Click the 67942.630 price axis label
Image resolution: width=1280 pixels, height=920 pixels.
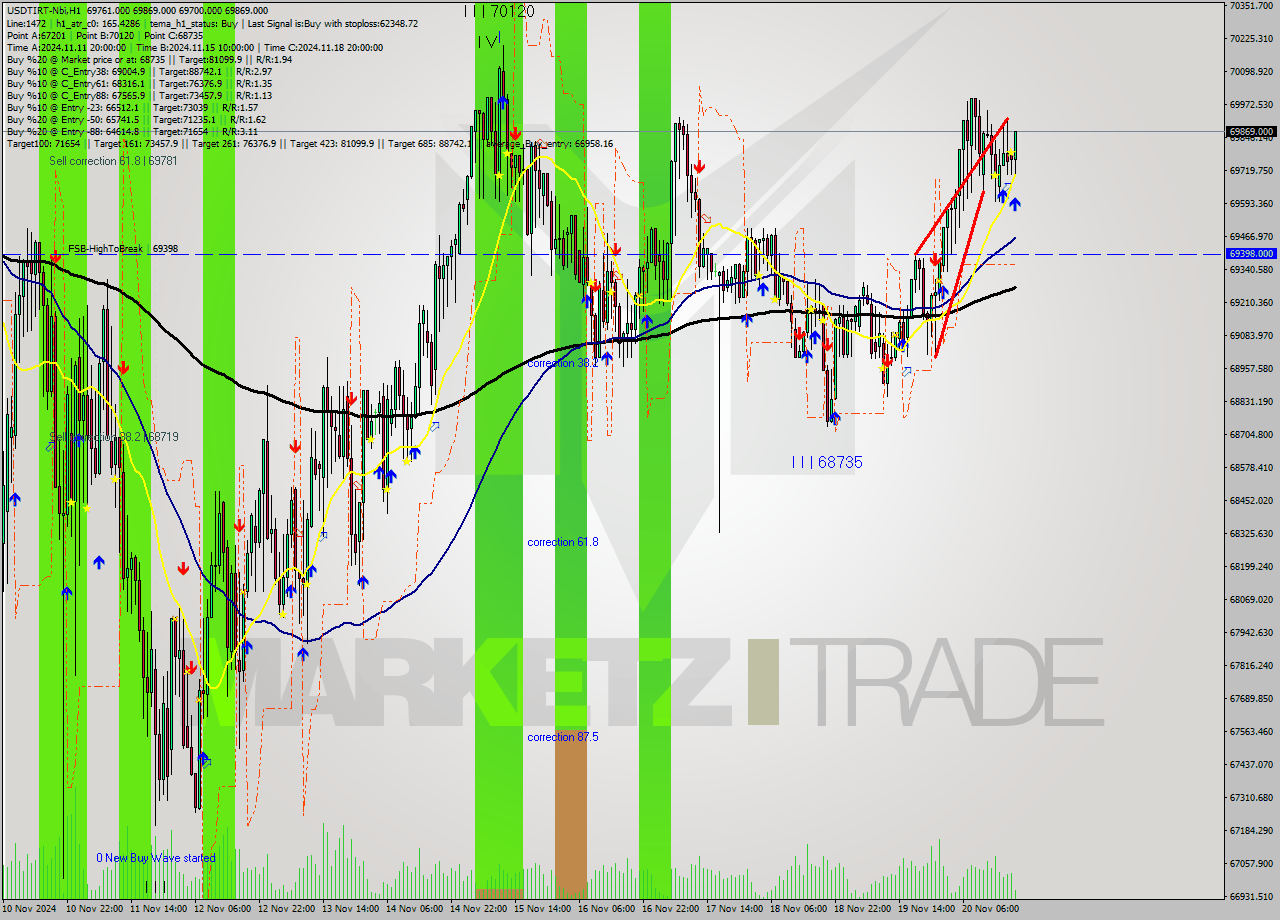tap(1251, 632)
